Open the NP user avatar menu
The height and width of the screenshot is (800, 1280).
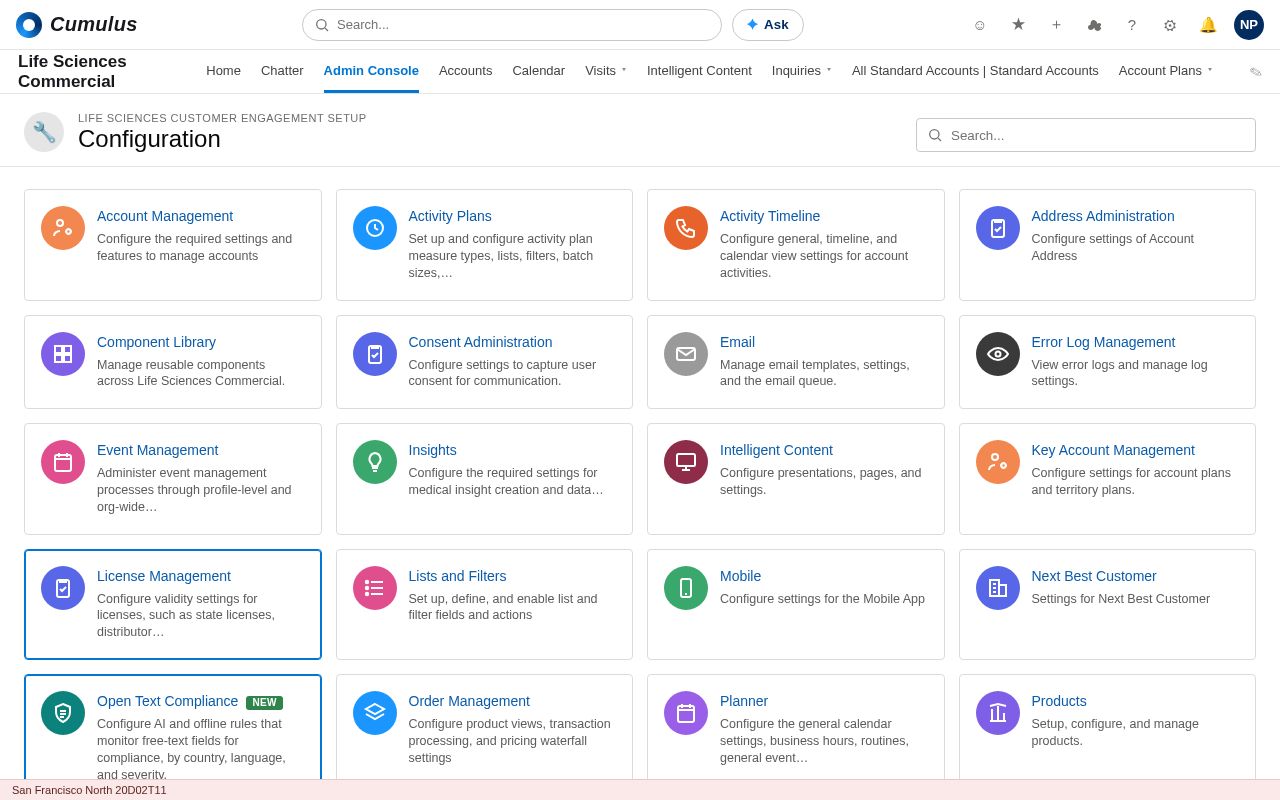point(1249,25)
